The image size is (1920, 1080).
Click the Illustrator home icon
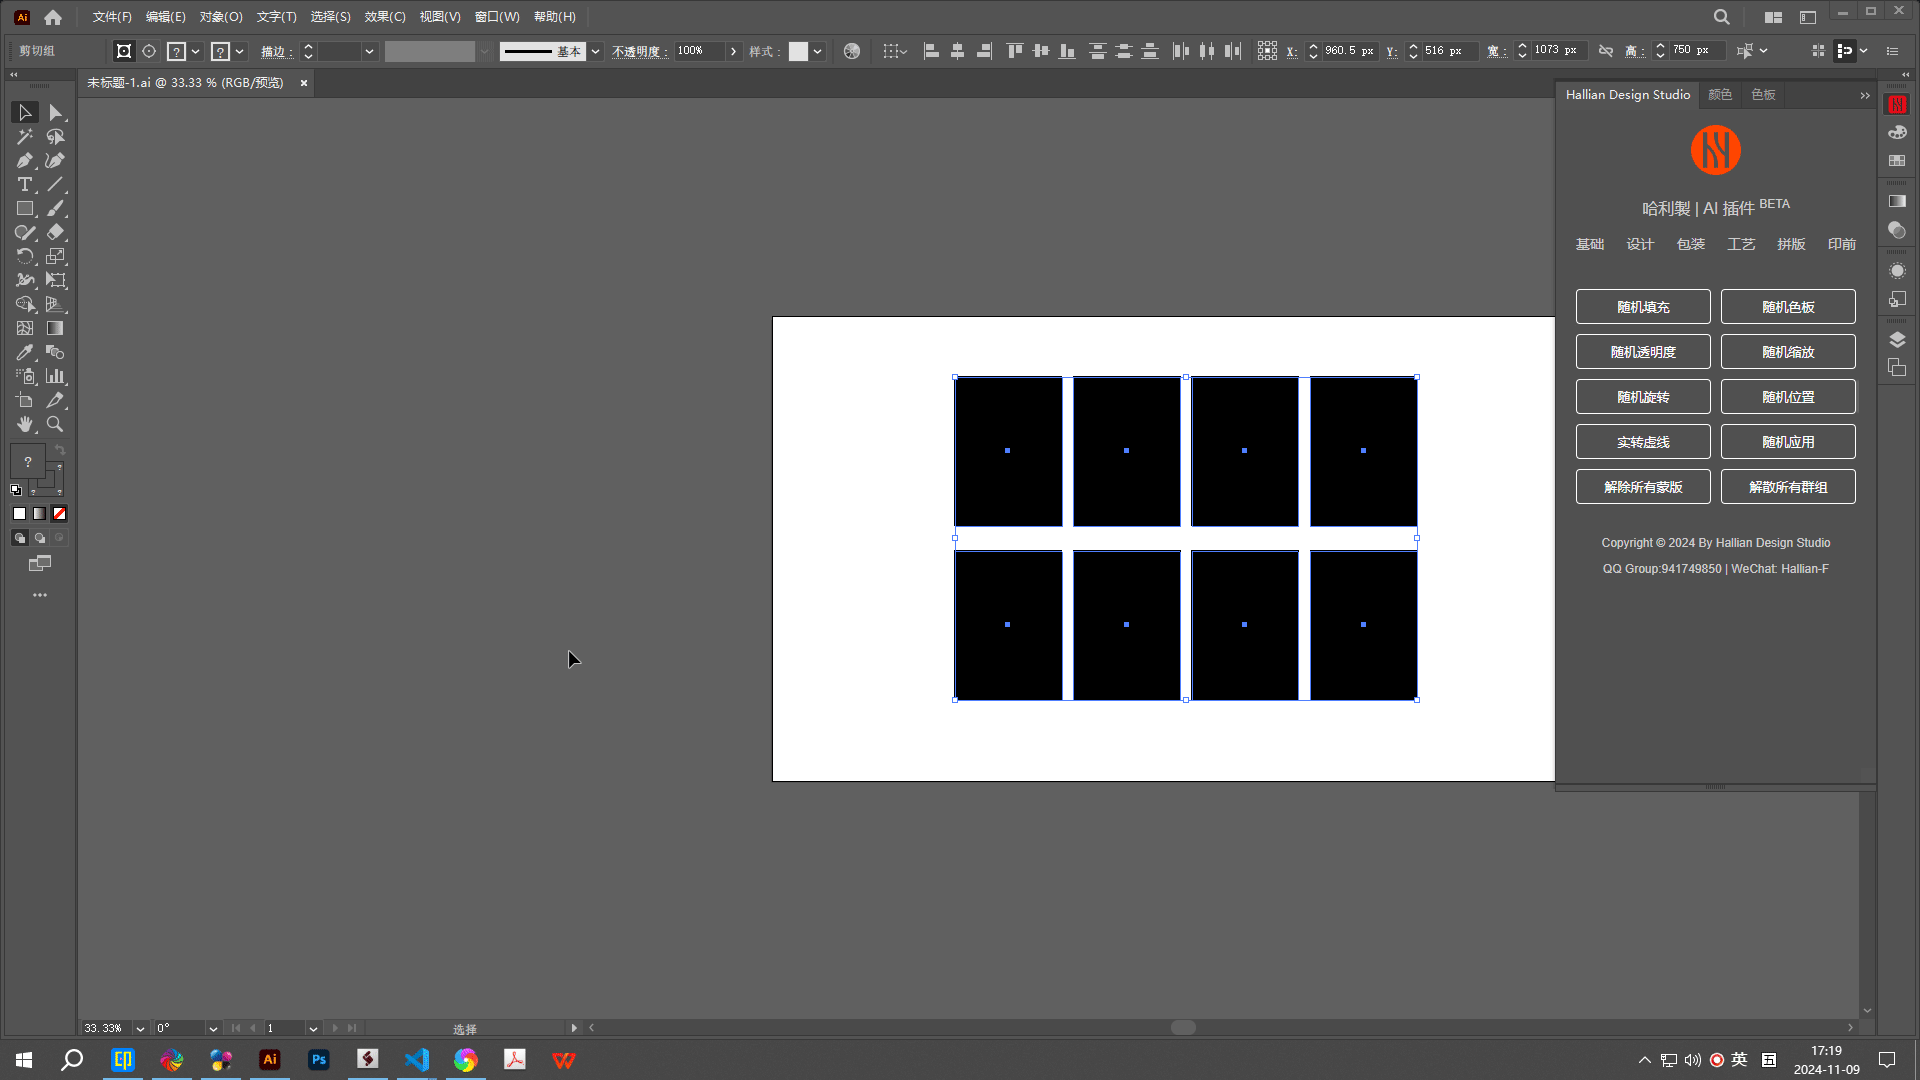pyautogui.click(x=53, y=17)
